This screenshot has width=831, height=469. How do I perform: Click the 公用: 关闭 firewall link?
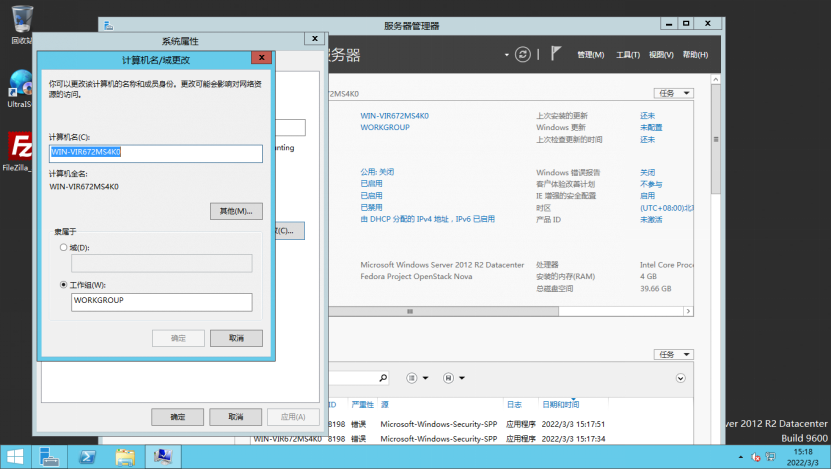tap(377, 172)
